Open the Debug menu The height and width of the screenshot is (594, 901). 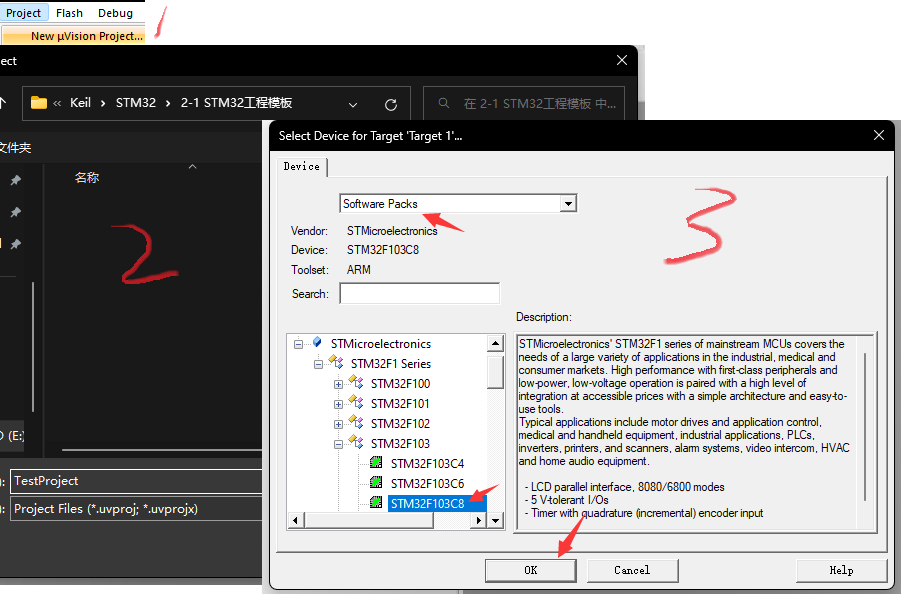[x=116, y=13]
